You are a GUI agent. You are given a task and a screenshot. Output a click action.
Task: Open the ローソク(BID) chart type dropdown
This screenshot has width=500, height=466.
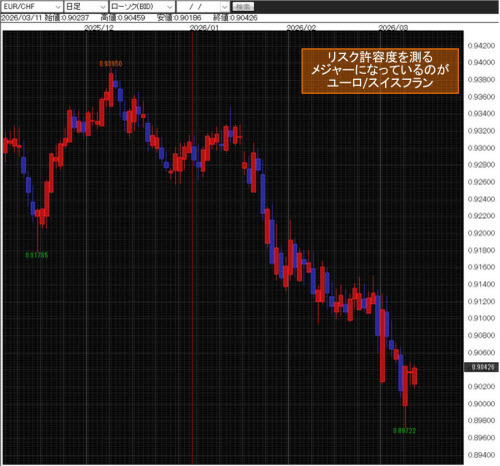coord(142,6)
